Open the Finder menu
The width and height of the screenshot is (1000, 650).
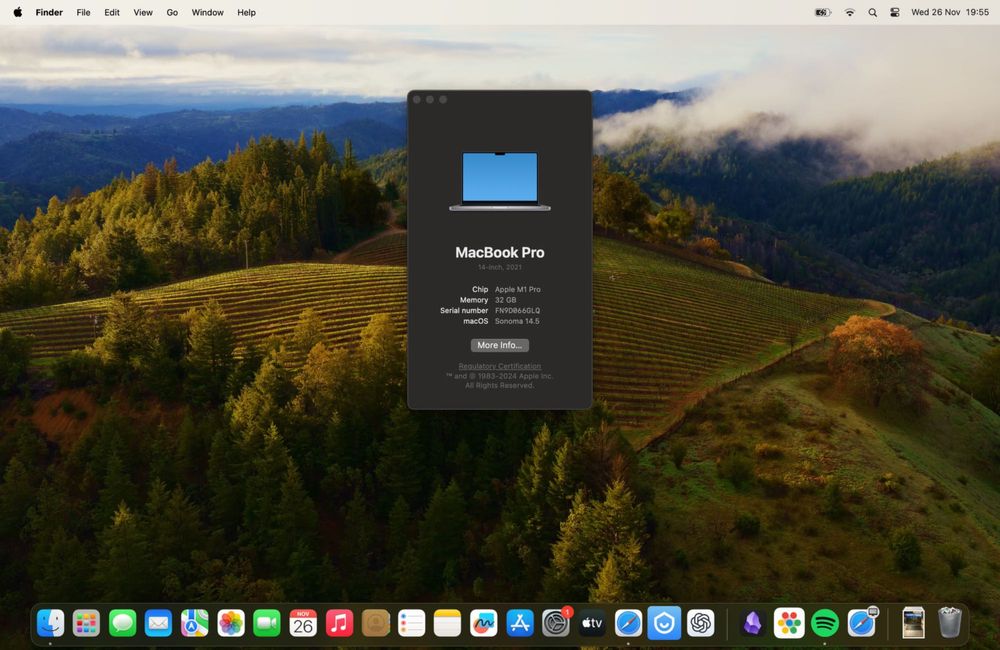click(x=49, y=12)
